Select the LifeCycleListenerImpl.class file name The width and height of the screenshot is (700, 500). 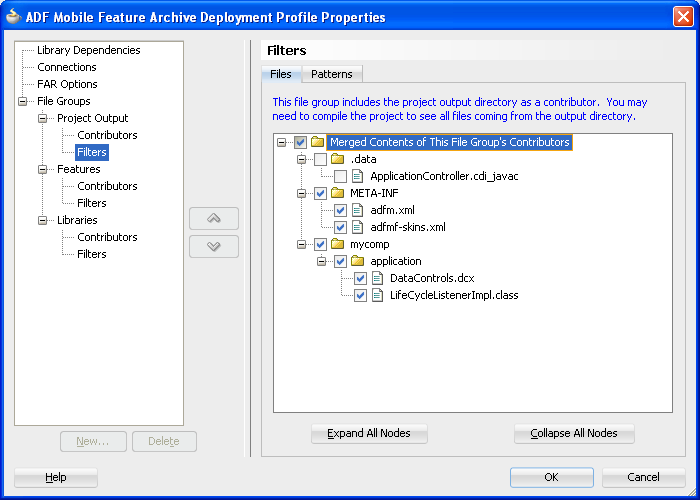click(454, 295)
